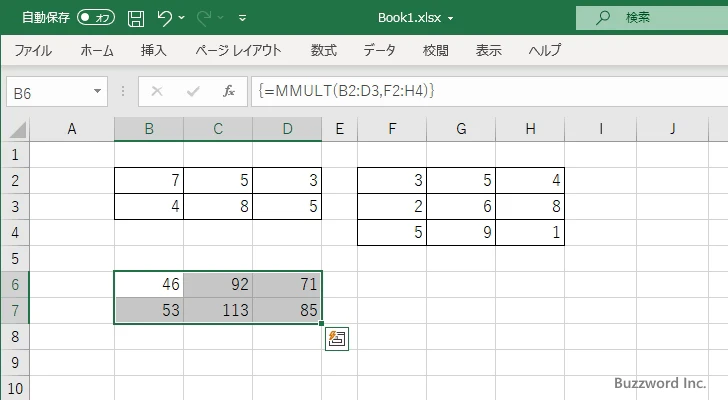
Task: Click cell B7 containing 53
Action: coord(149,310)
